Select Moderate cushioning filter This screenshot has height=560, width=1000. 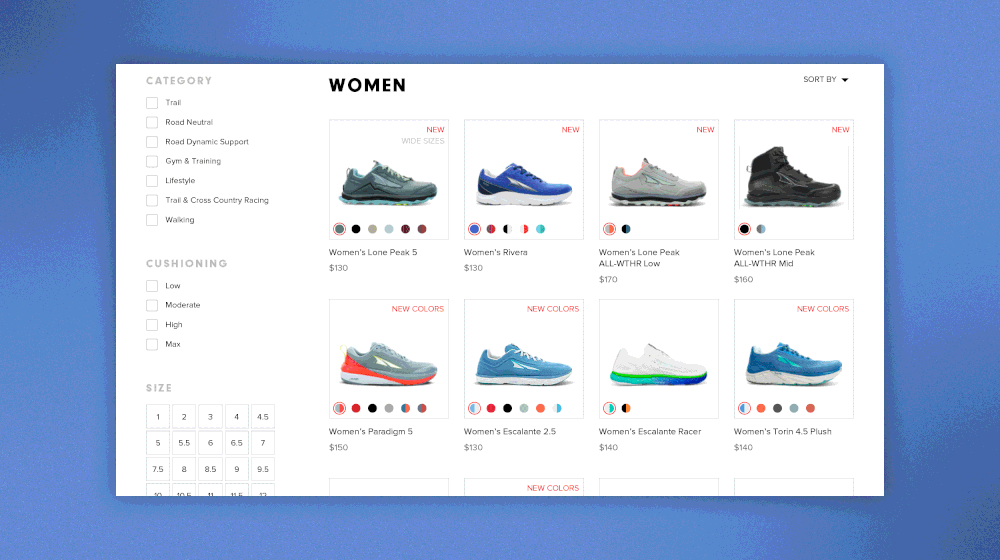coord(152,306)
